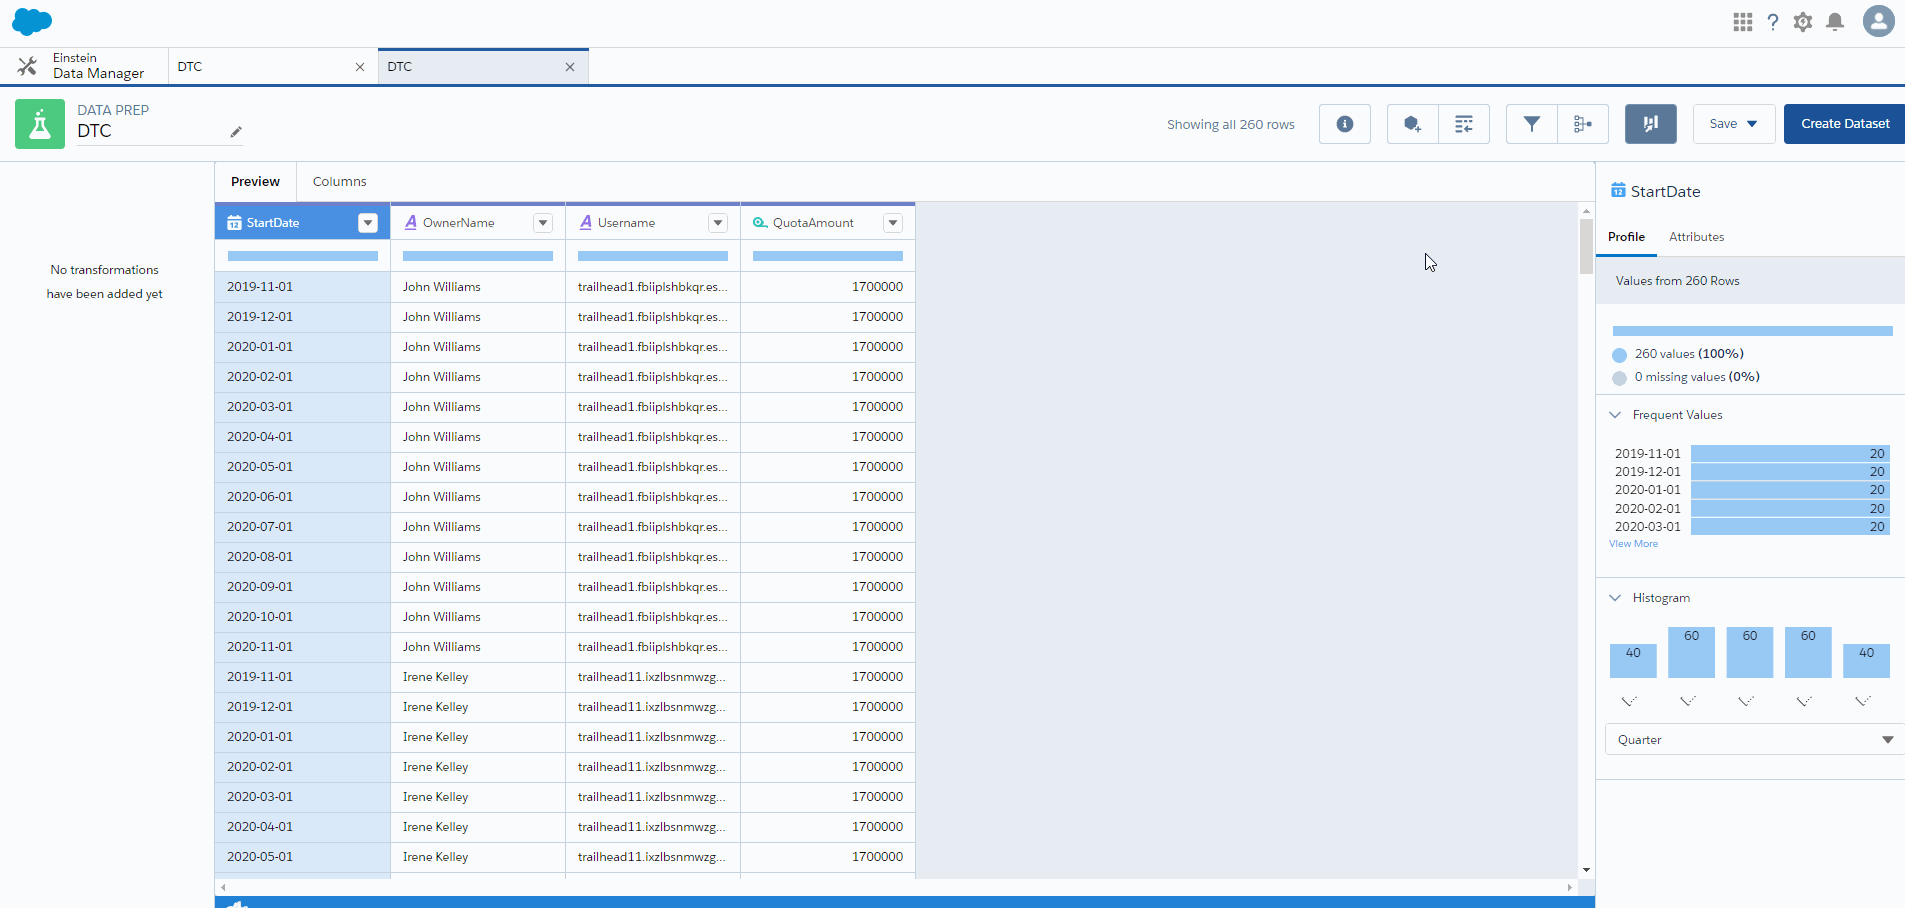Click the calendar icon beside StartDate panel title
The width and height of the screenshot is (1905, 908).
(1618, 191)
